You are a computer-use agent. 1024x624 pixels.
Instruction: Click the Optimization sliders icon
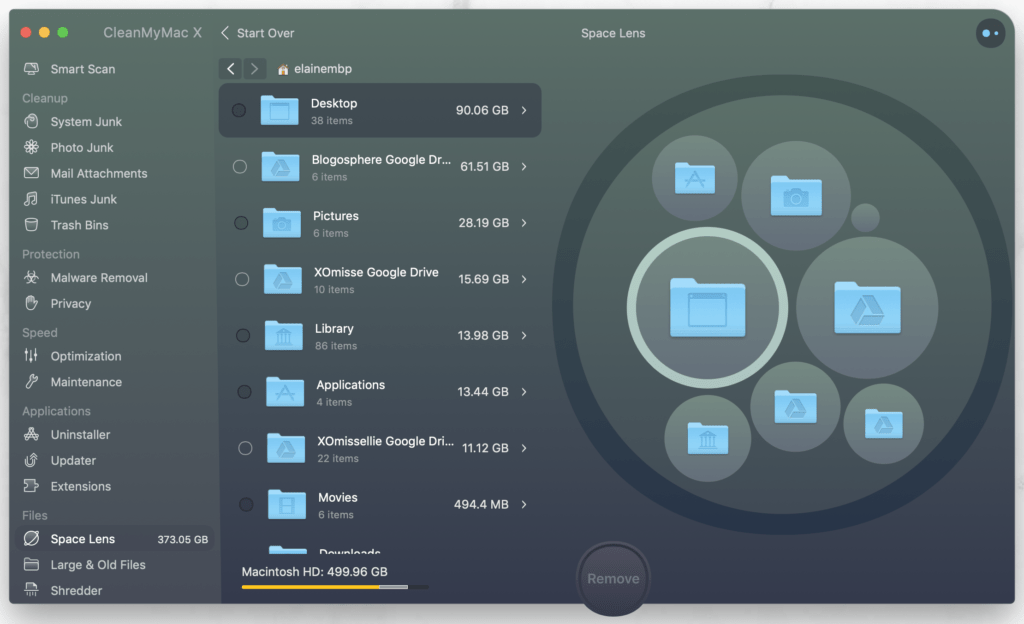pos(31,356)
